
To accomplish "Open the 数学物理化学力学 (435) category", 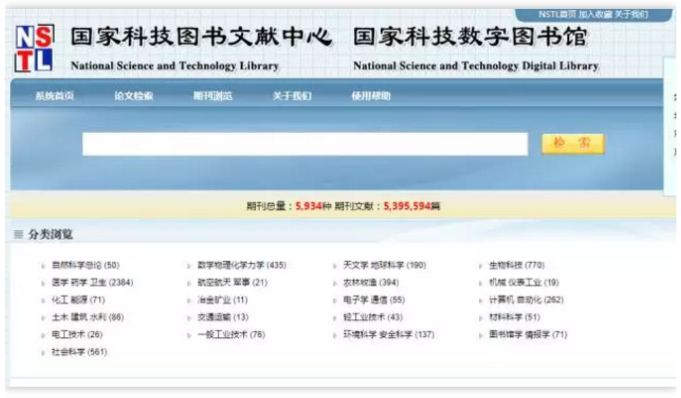I will tap(242, 265).
